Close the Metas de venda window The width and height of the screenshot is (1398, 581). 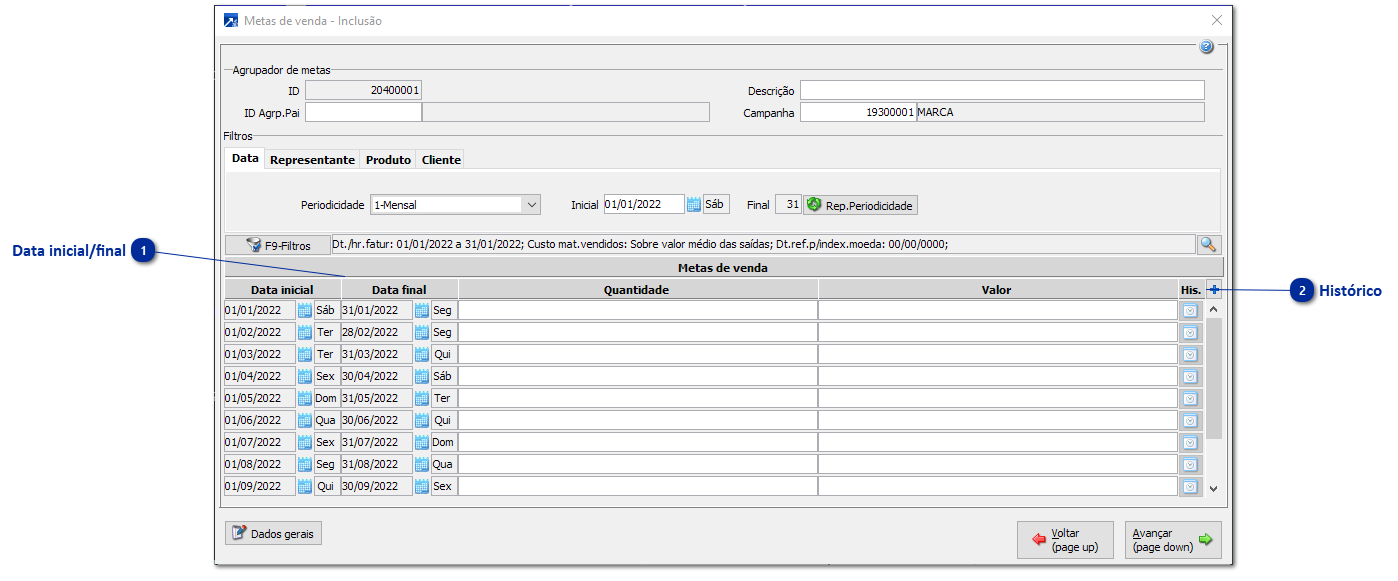point(1217,20)
